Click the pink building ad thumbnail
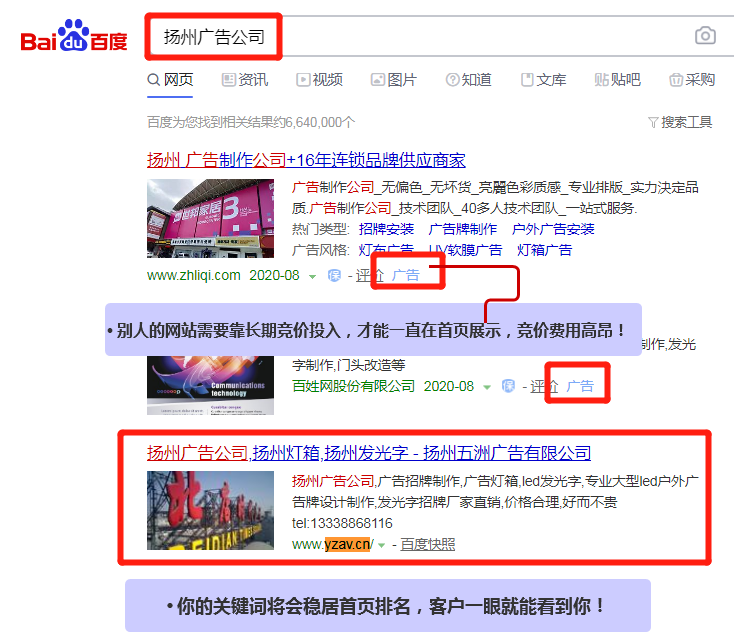734x632 pixels. click(x=210, y=218)
